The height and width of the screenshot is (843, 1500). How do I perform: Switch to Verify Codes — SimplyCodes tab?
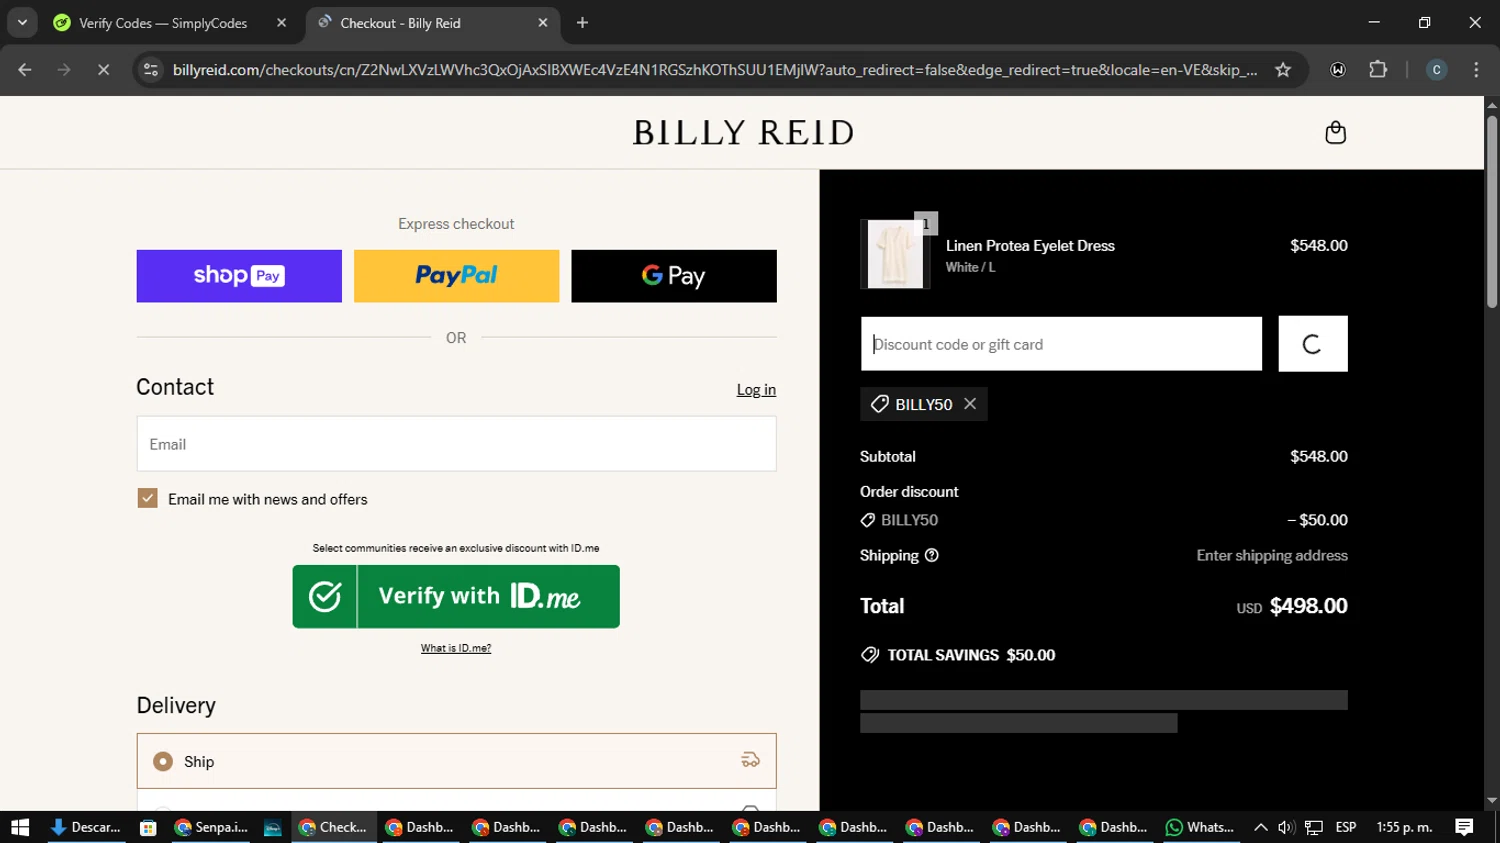pos(163,23)
